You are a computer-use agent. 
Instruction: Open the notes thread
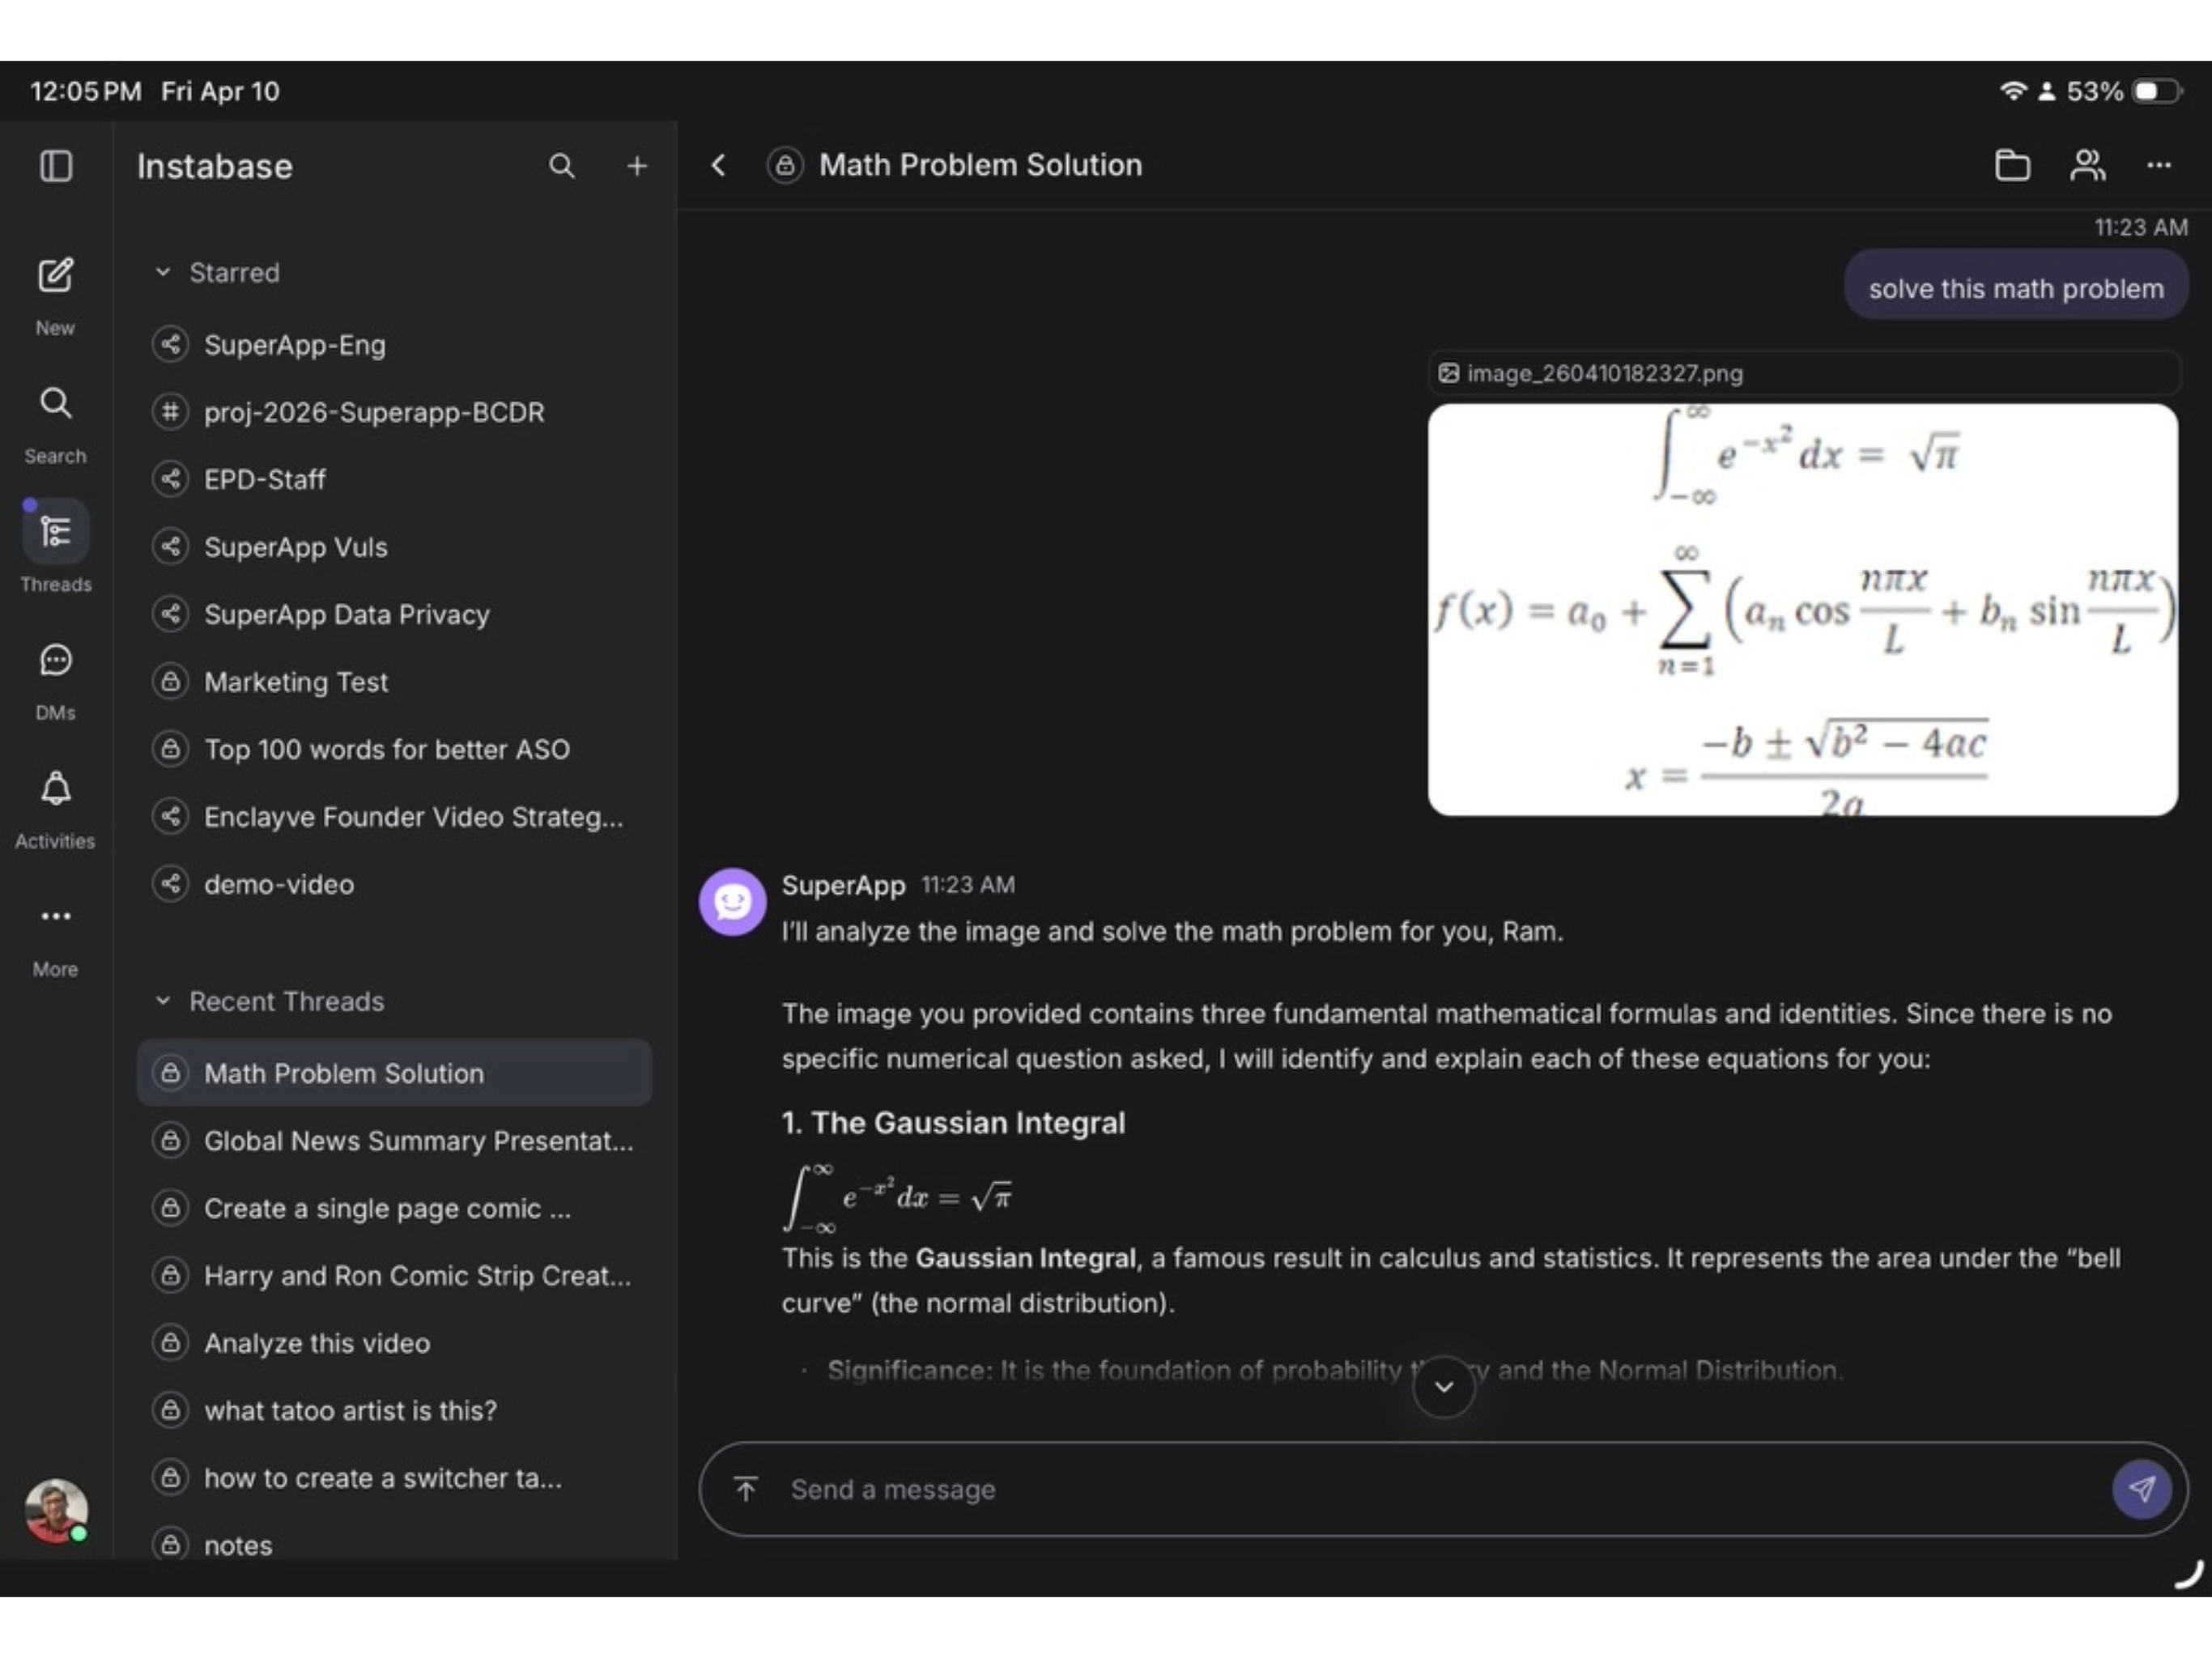(x=394, y=1544)
